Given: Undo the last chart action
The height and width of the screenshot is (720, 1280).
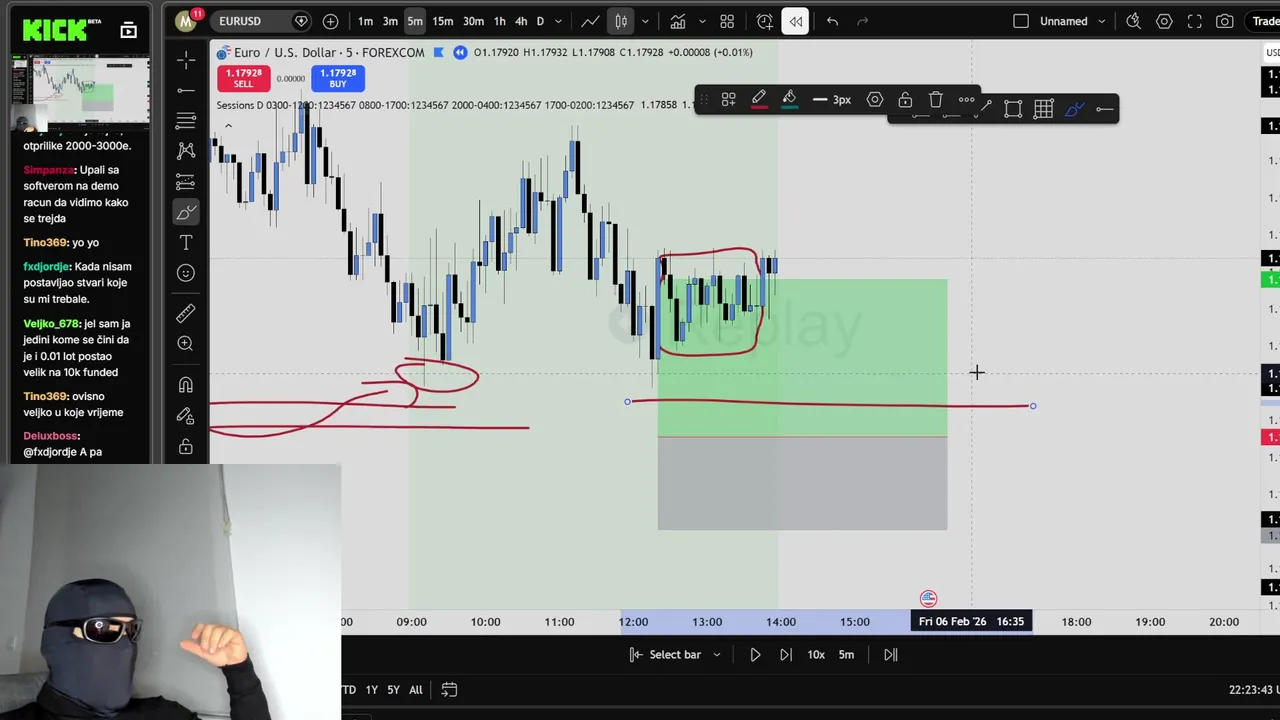Looking at the screenshot, I should coord(832,21).
